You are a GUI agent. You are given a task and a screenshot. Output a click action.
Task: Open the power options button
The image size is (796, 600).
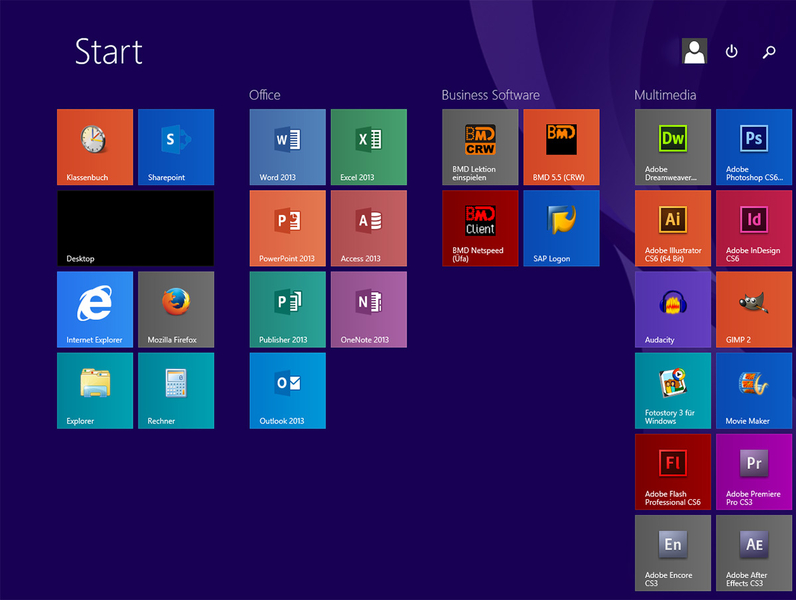pos(732,51)
